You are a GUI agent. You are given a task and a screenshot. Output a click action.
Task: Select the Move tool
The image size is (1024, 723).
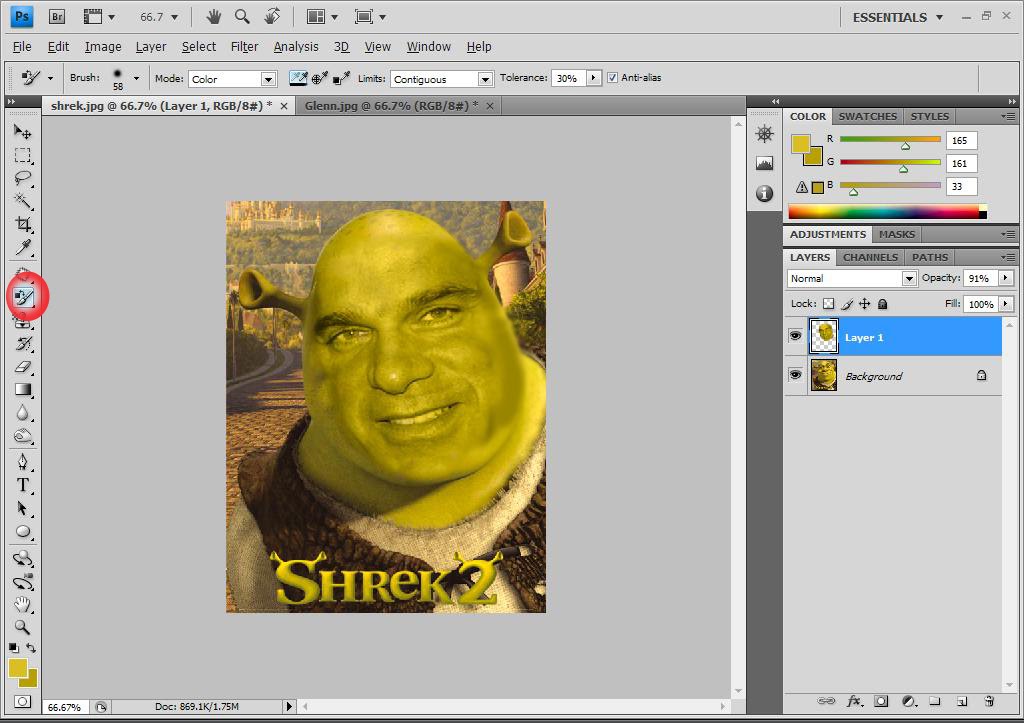[23, 132]
